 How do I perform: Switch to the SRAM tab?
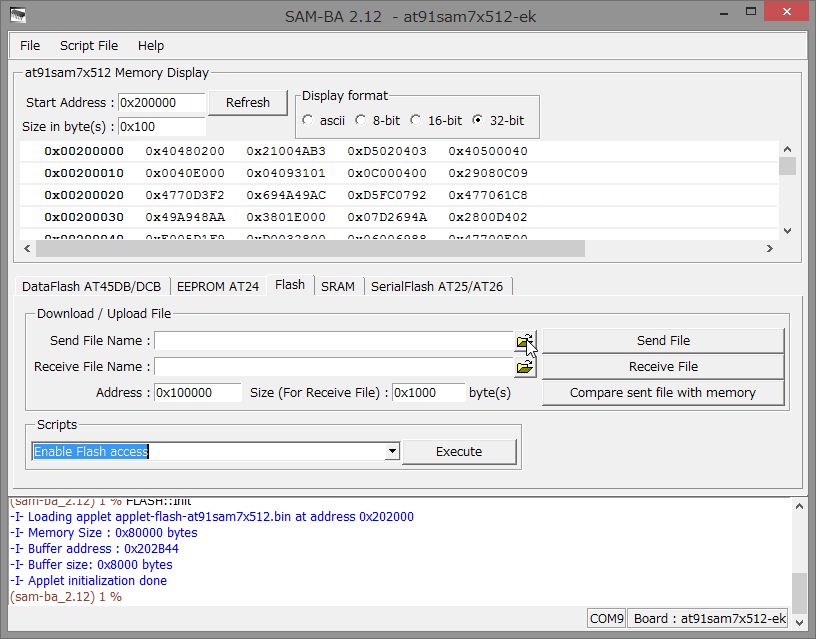(x=338, y=287)
